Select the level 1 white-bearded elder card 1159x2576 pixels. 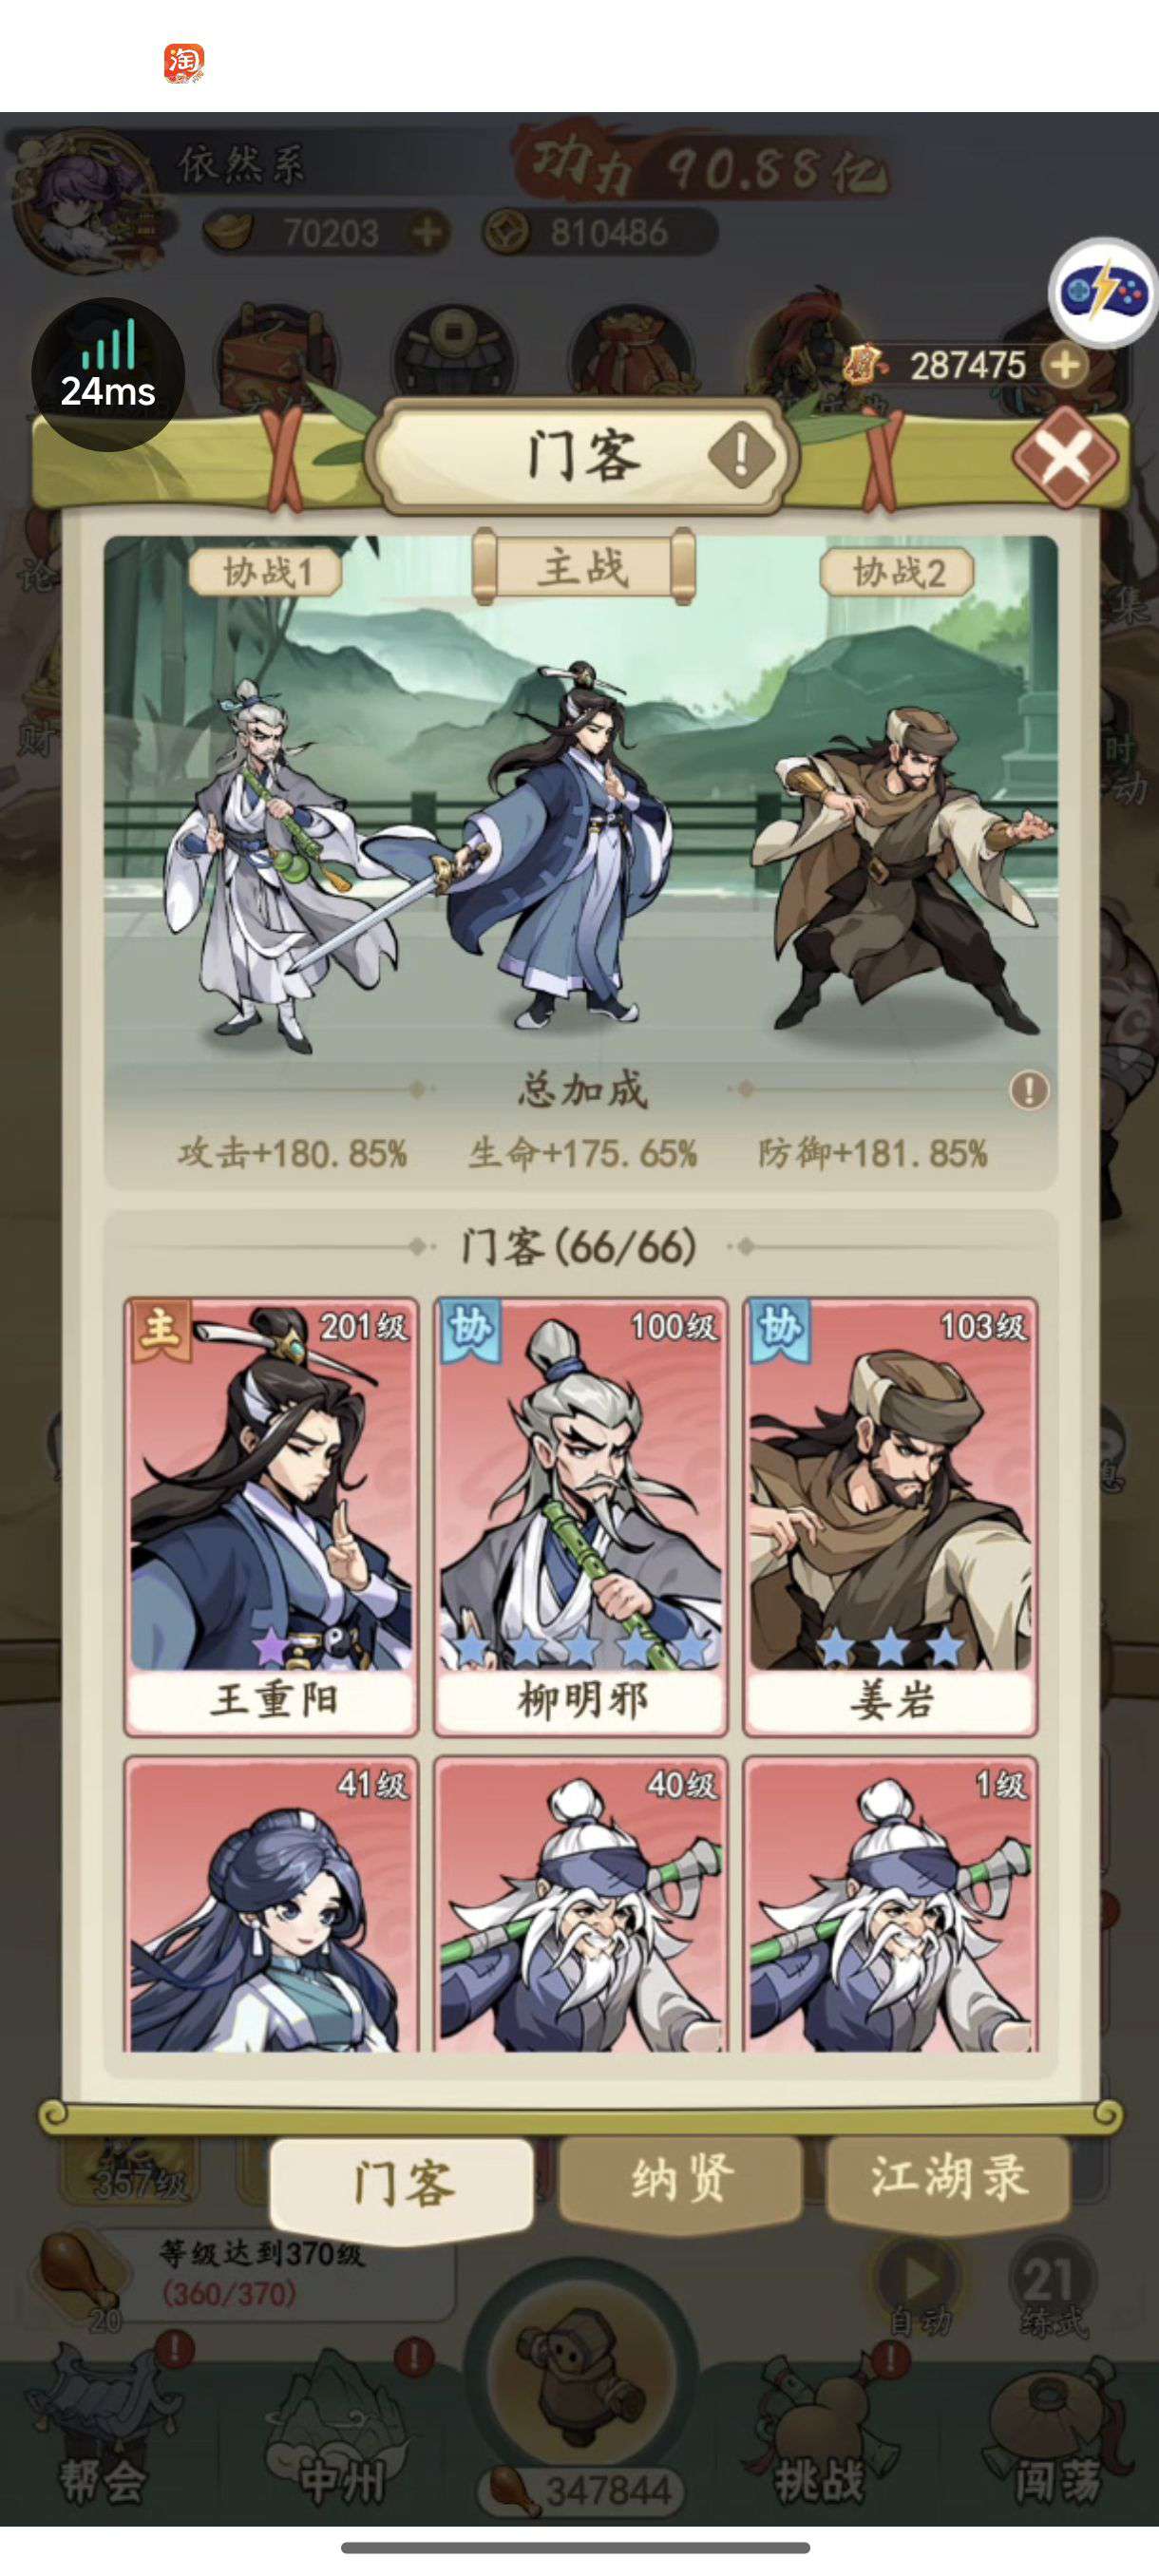[890, 1903]
